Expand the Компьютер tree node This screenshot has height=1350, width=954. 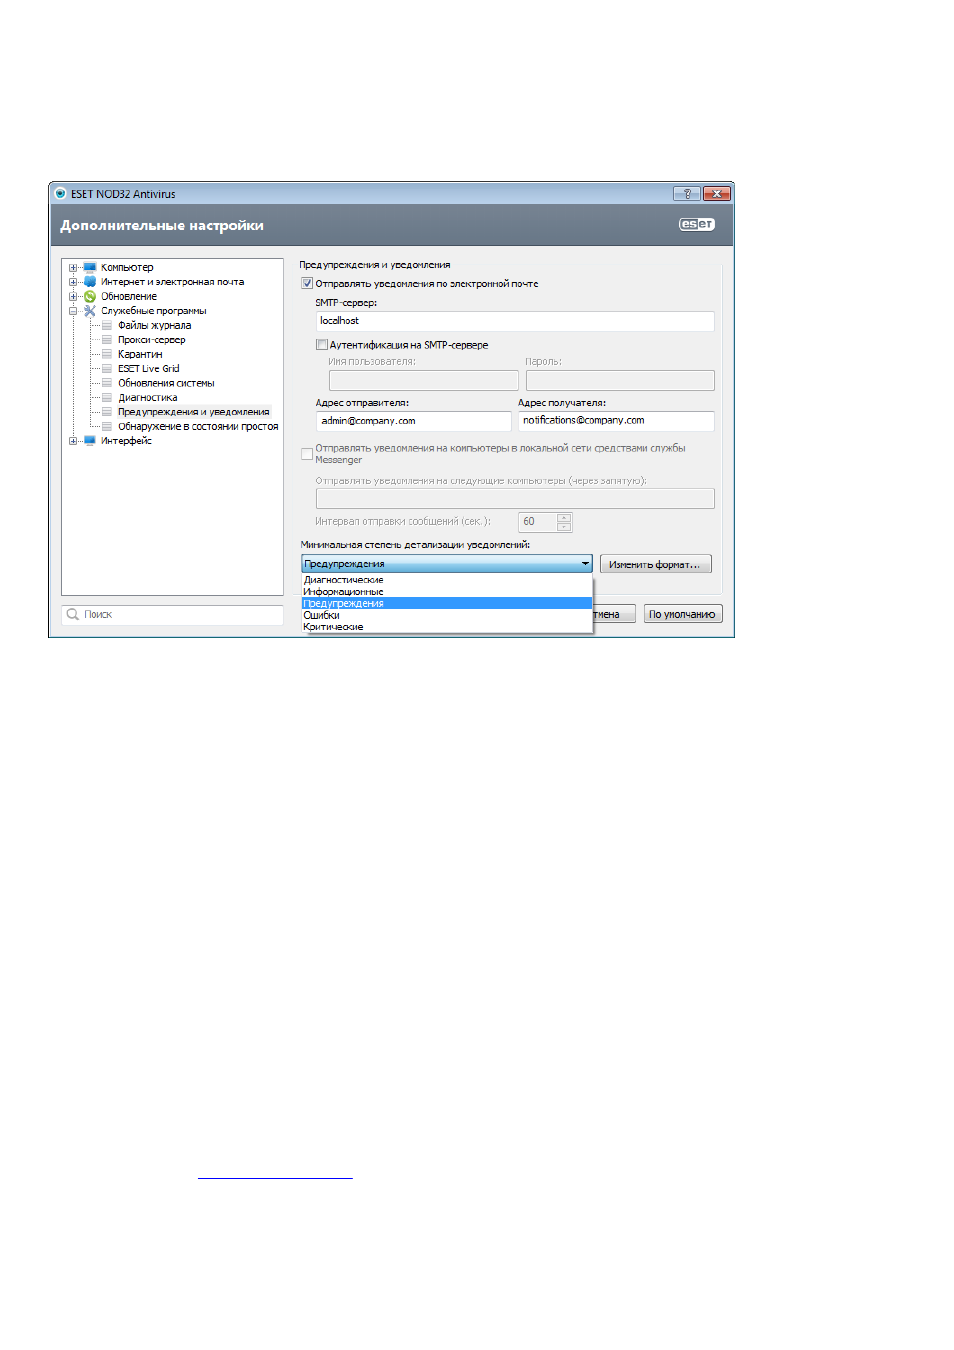point(73,268)
